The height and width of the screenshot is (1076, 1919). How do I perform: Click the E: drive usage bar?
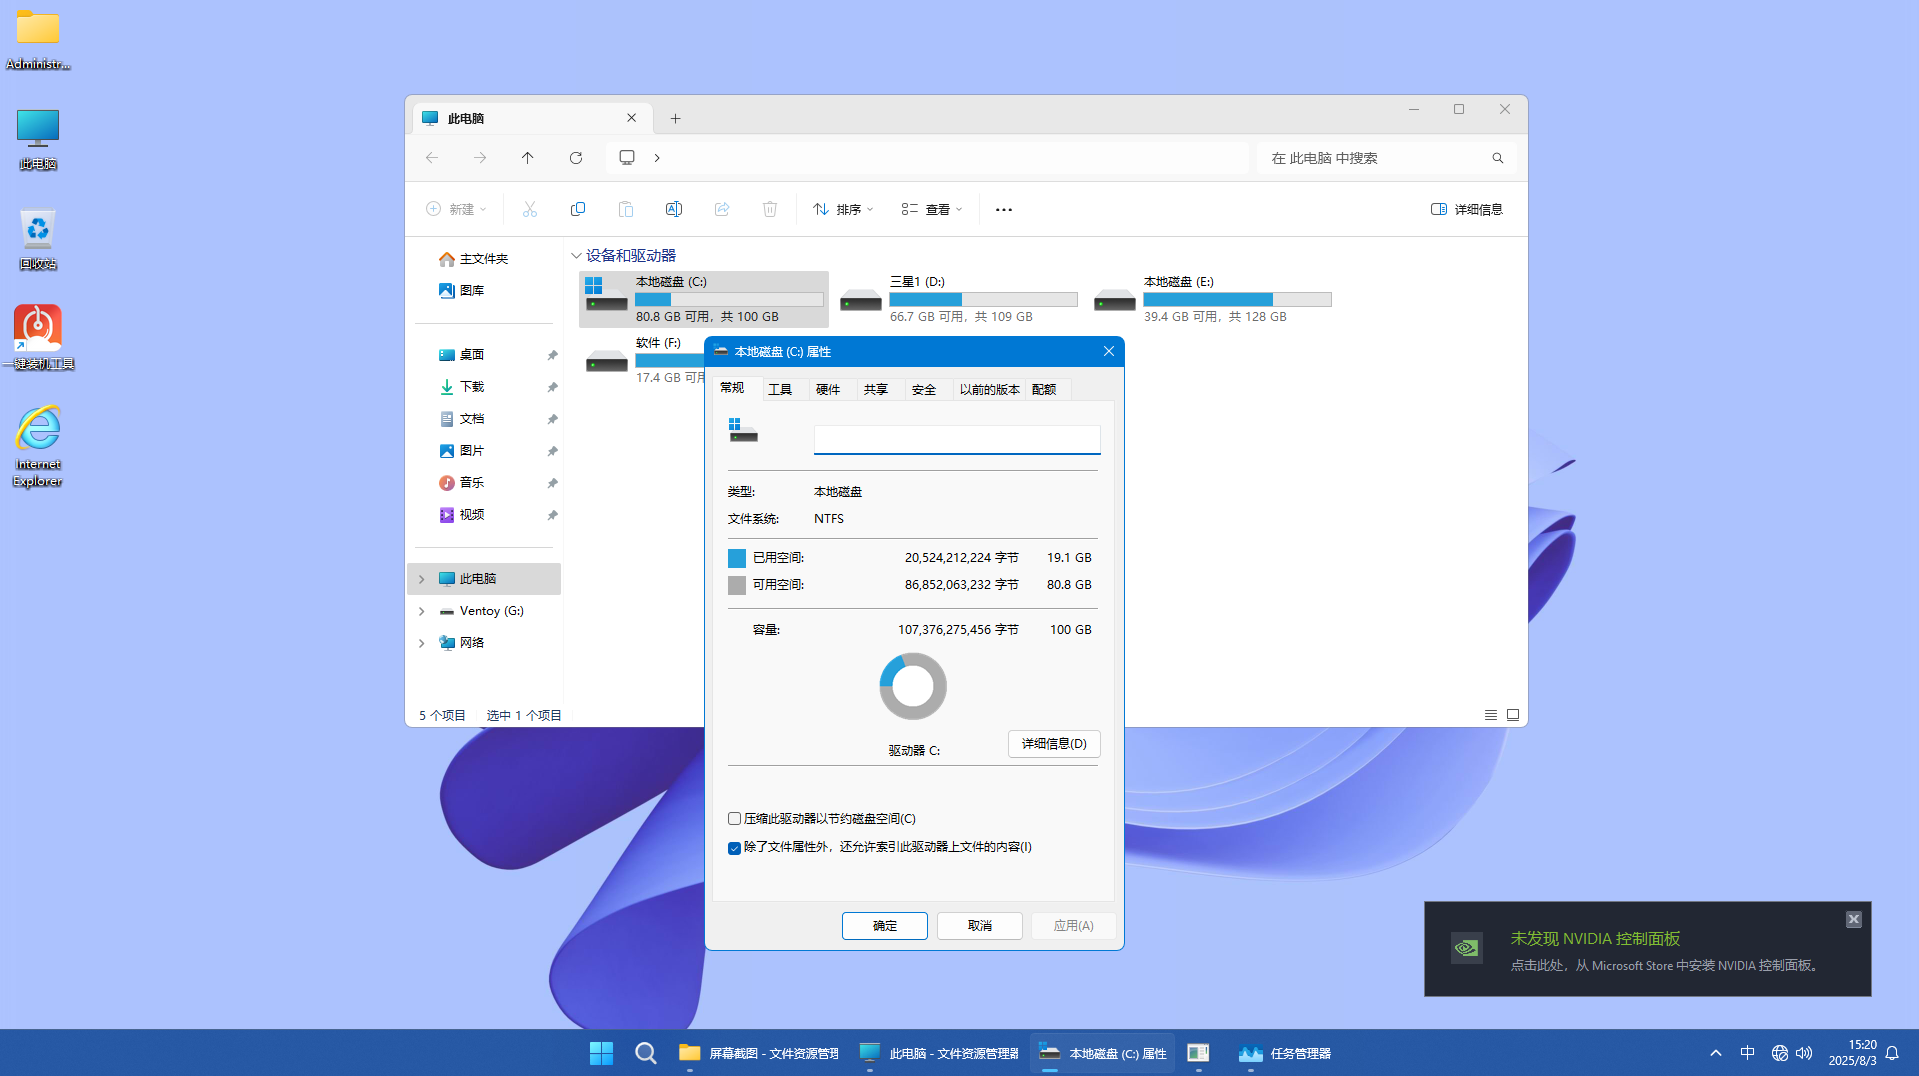point(1237,300)
